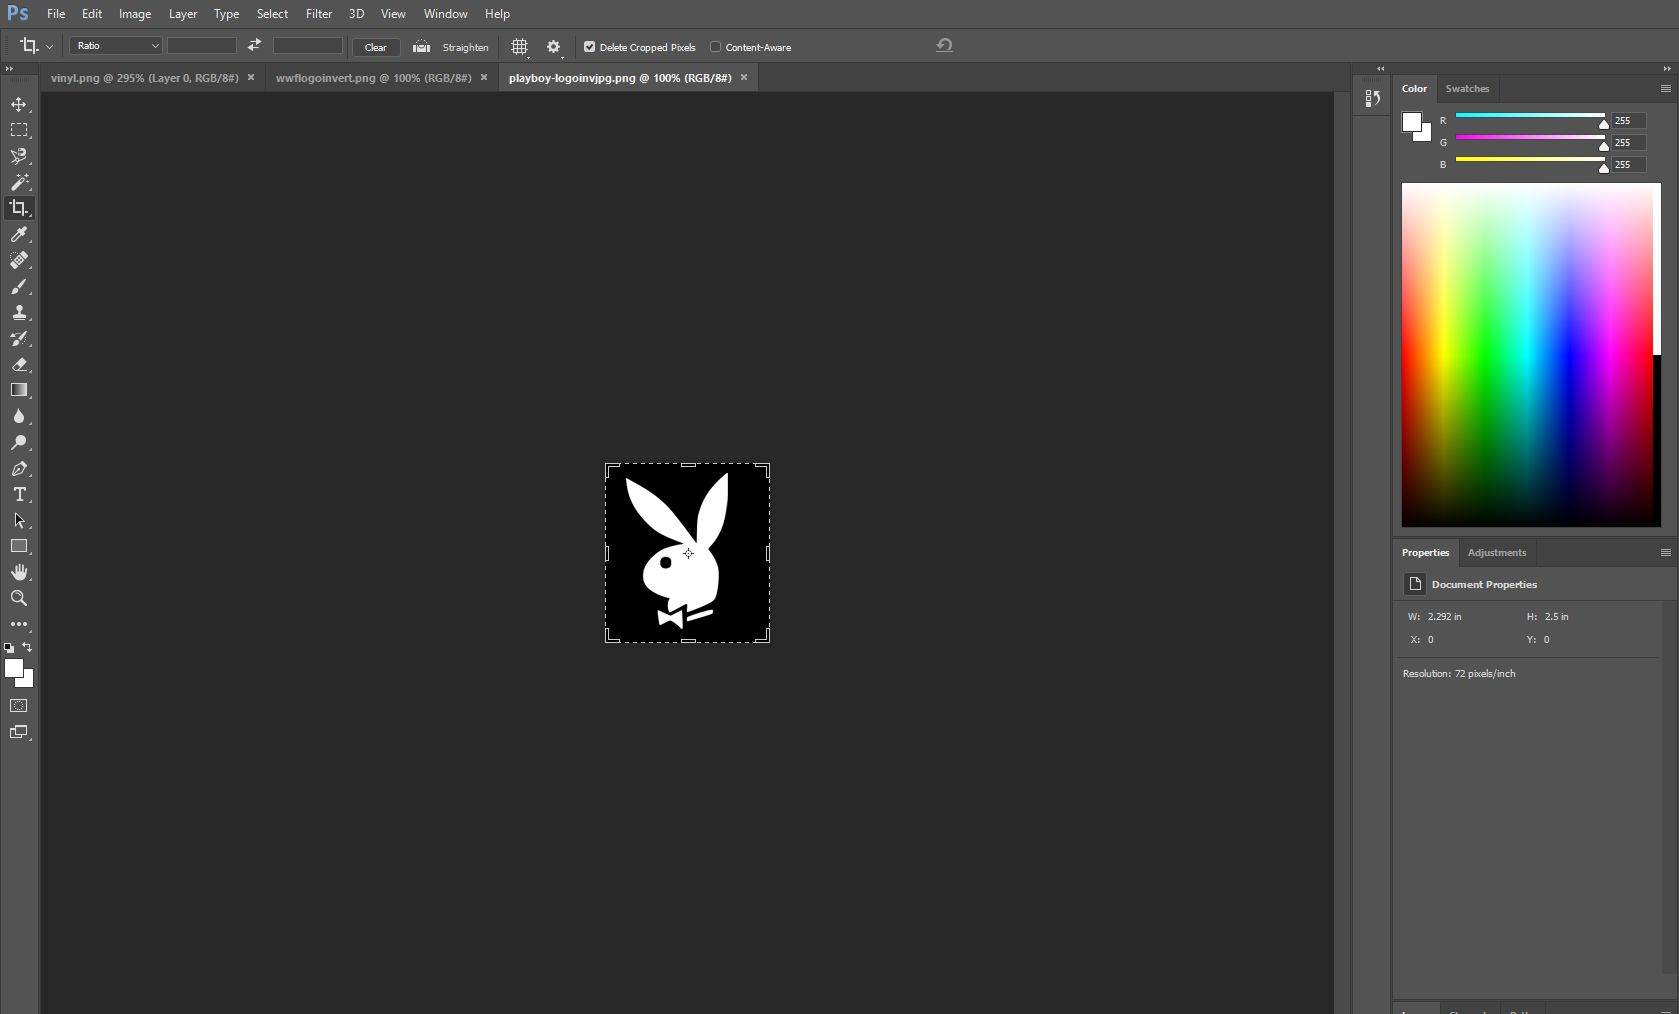Image resolution: width=1679 pixels, height=1014 pixels.
Task: Switch to the vinyl.png document tab
Action: coord(145,78)
